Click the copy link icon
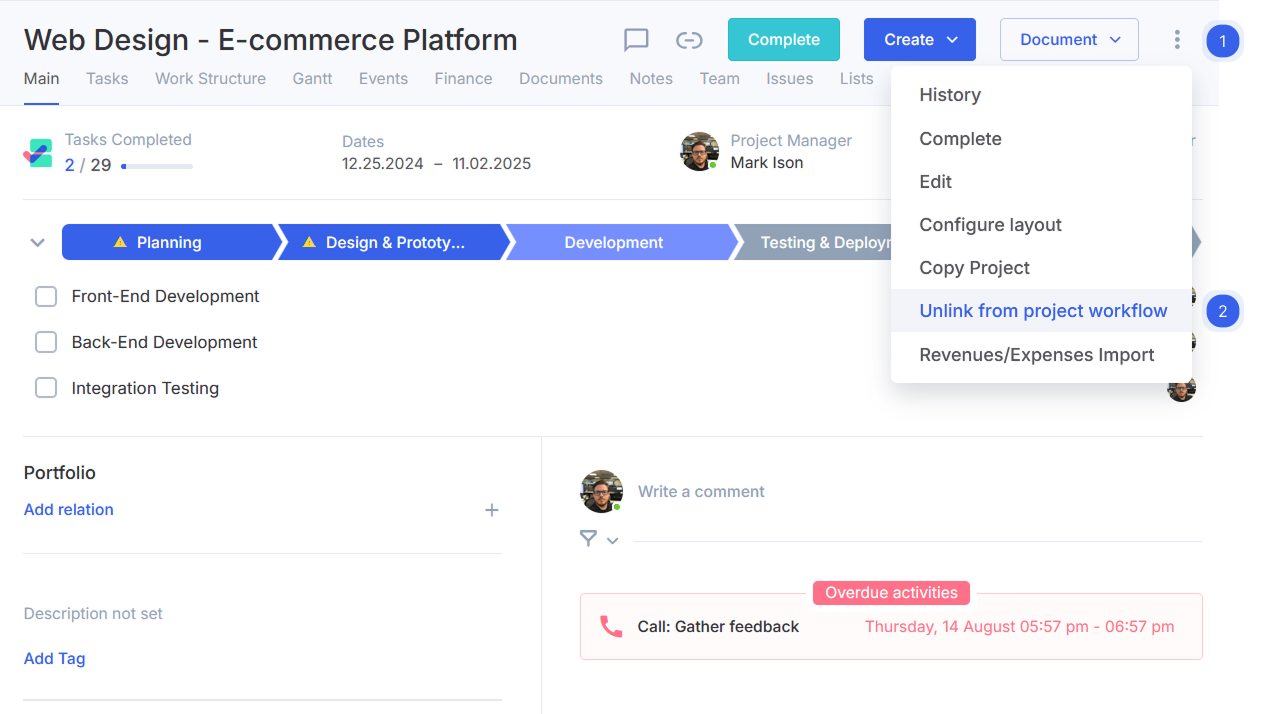 (689, 40)
